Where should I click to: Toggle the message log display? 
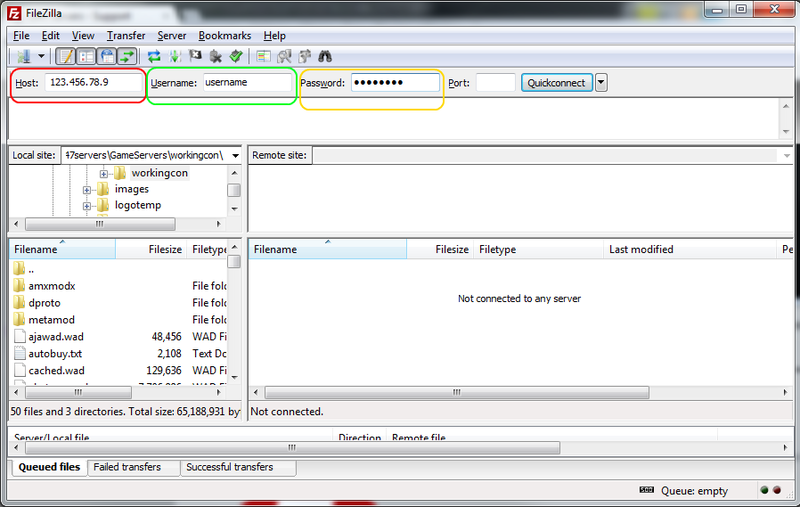[x=65, y=56]
